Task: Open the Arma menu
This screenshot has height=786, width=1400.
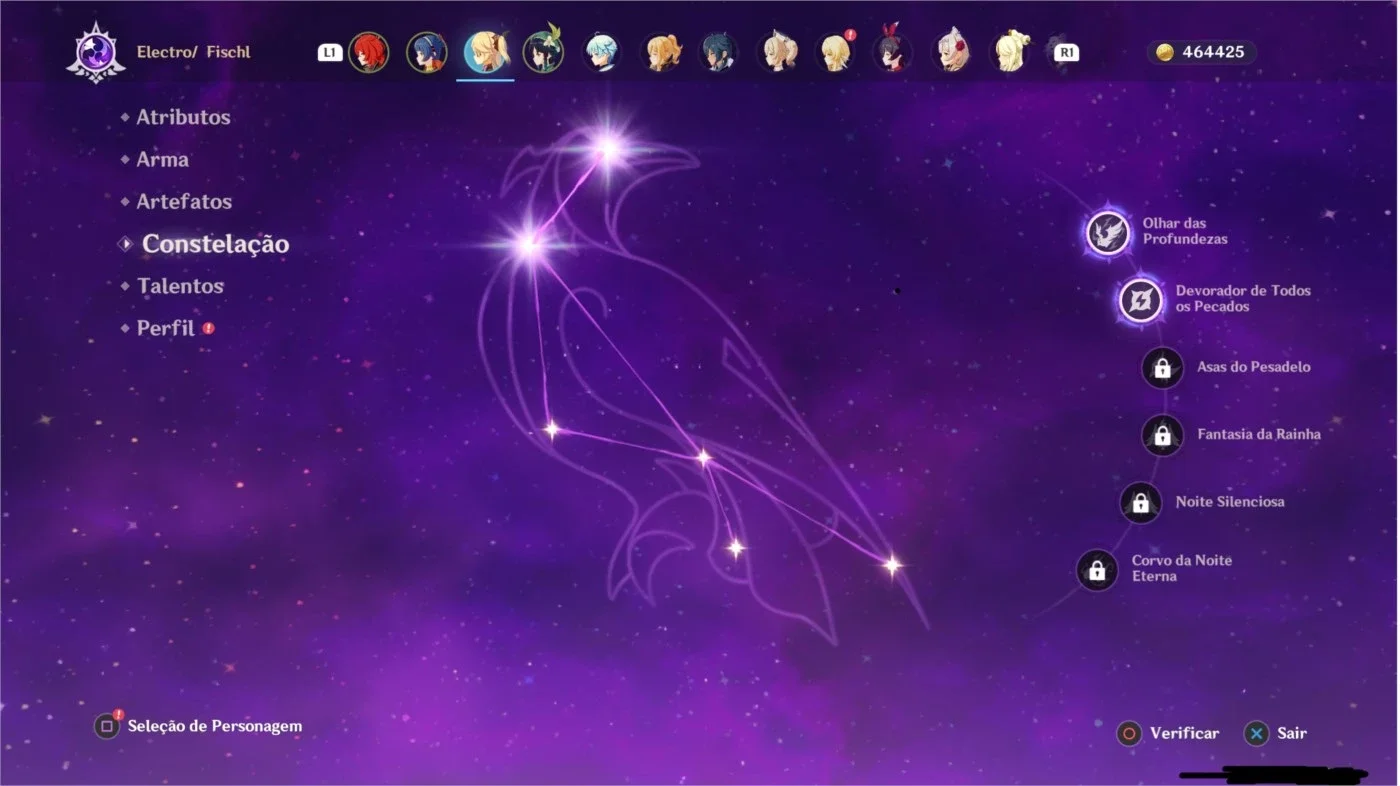Action: [x=163, y=159]
